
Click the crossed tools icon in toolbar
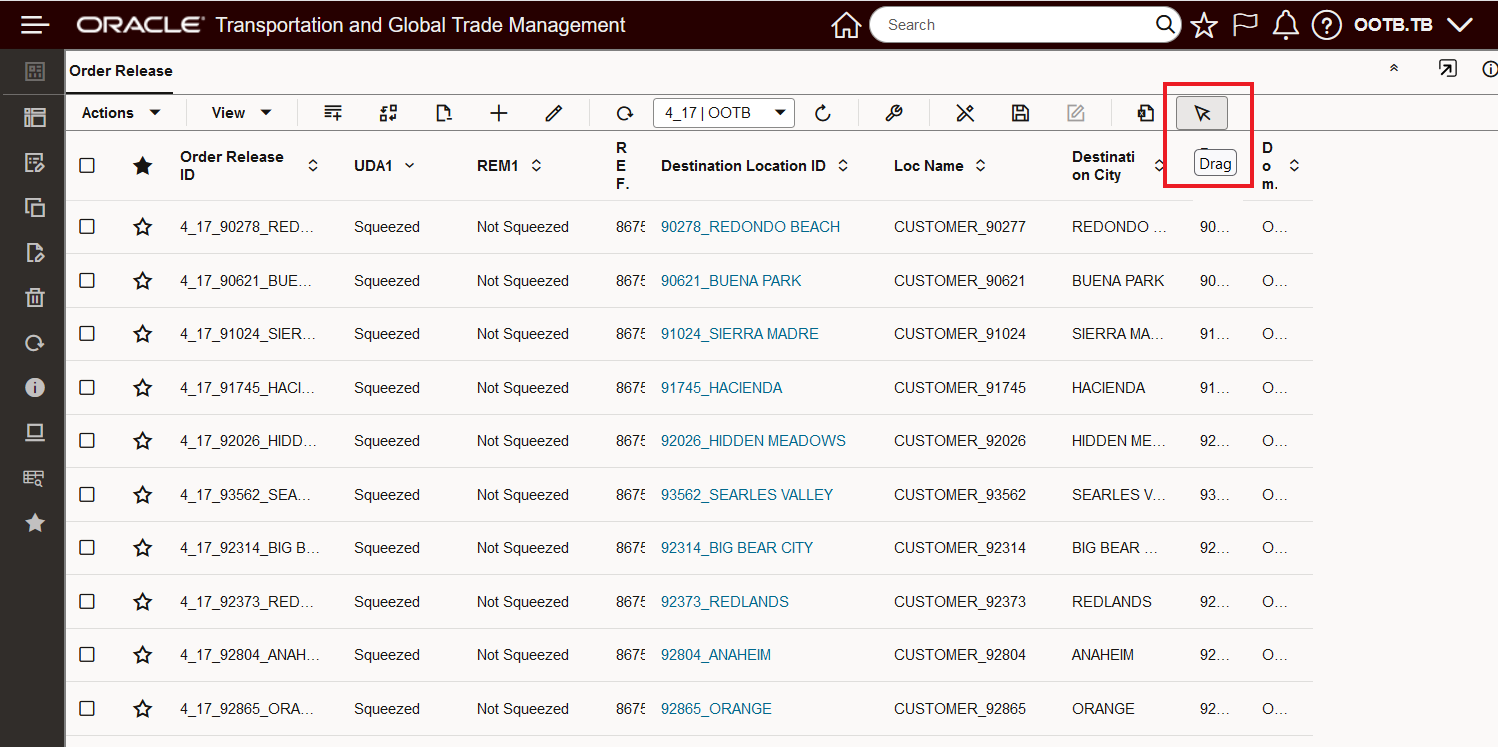965,113
